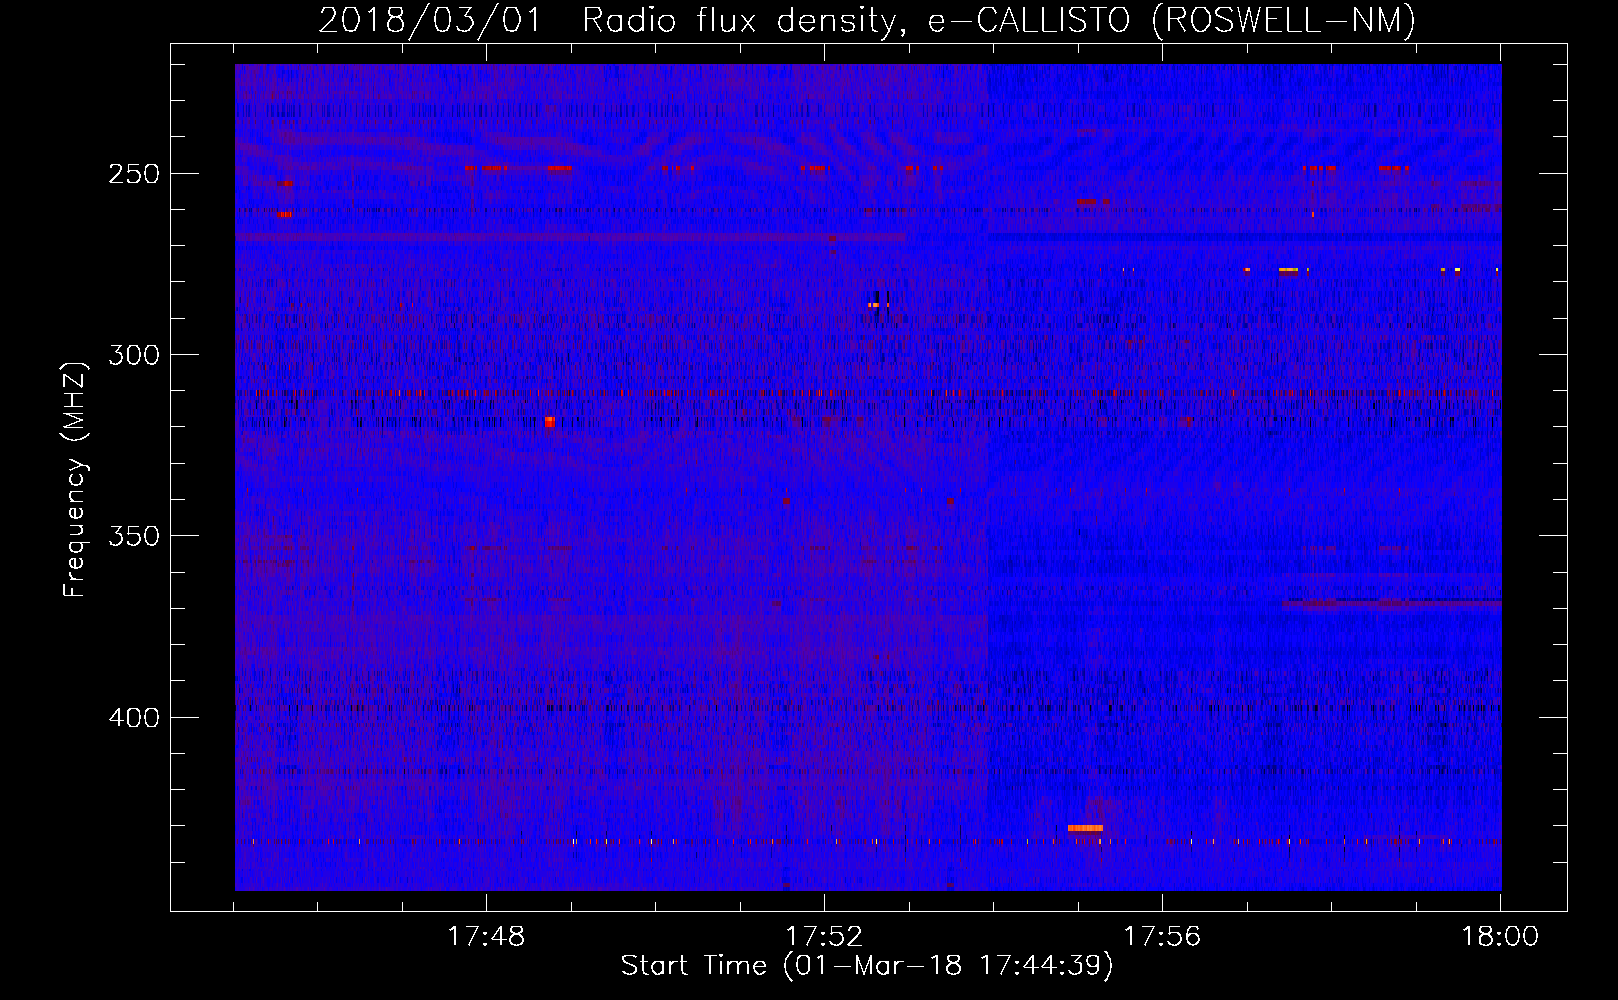Screen dimensions: 1618x1000
Task: Click the 'Start Time (01-Mar-18 17:44:39)' label
Action: [867, 966]
